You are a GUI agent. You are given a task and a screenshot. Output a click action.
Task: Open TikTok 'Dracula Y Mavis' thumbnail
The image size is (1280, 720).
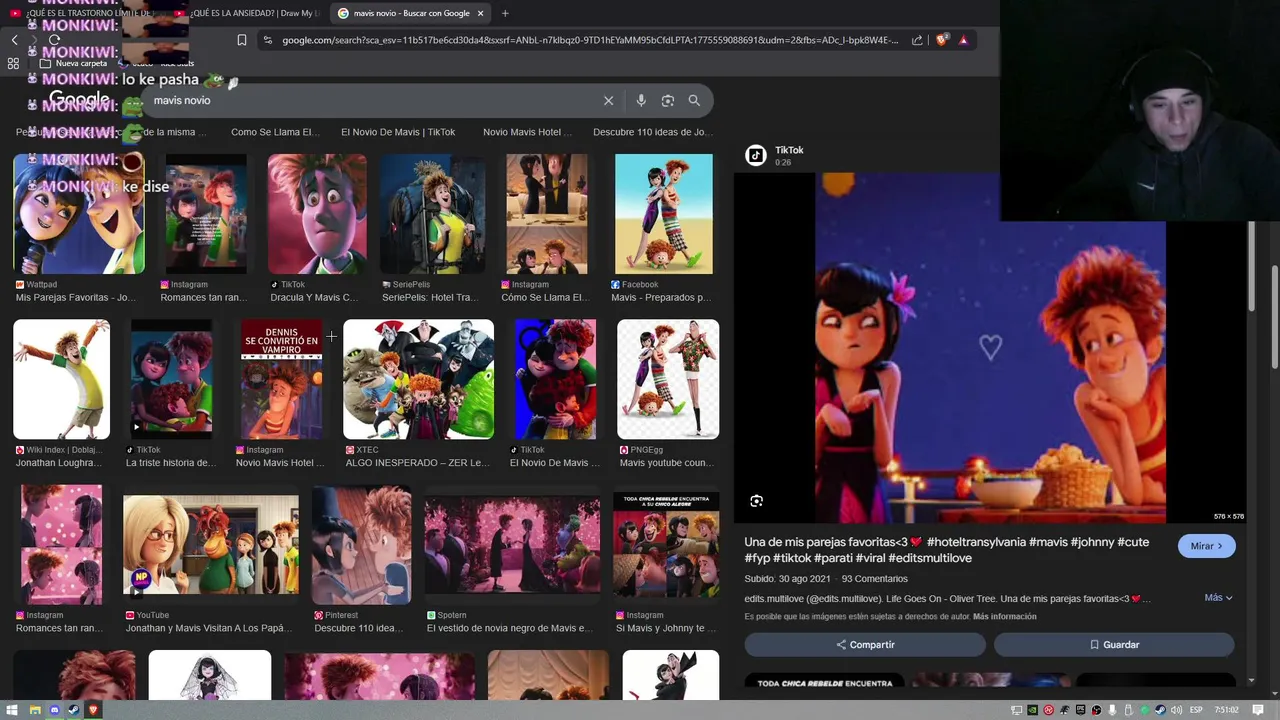pyautogui.click(x=317, y=213)
